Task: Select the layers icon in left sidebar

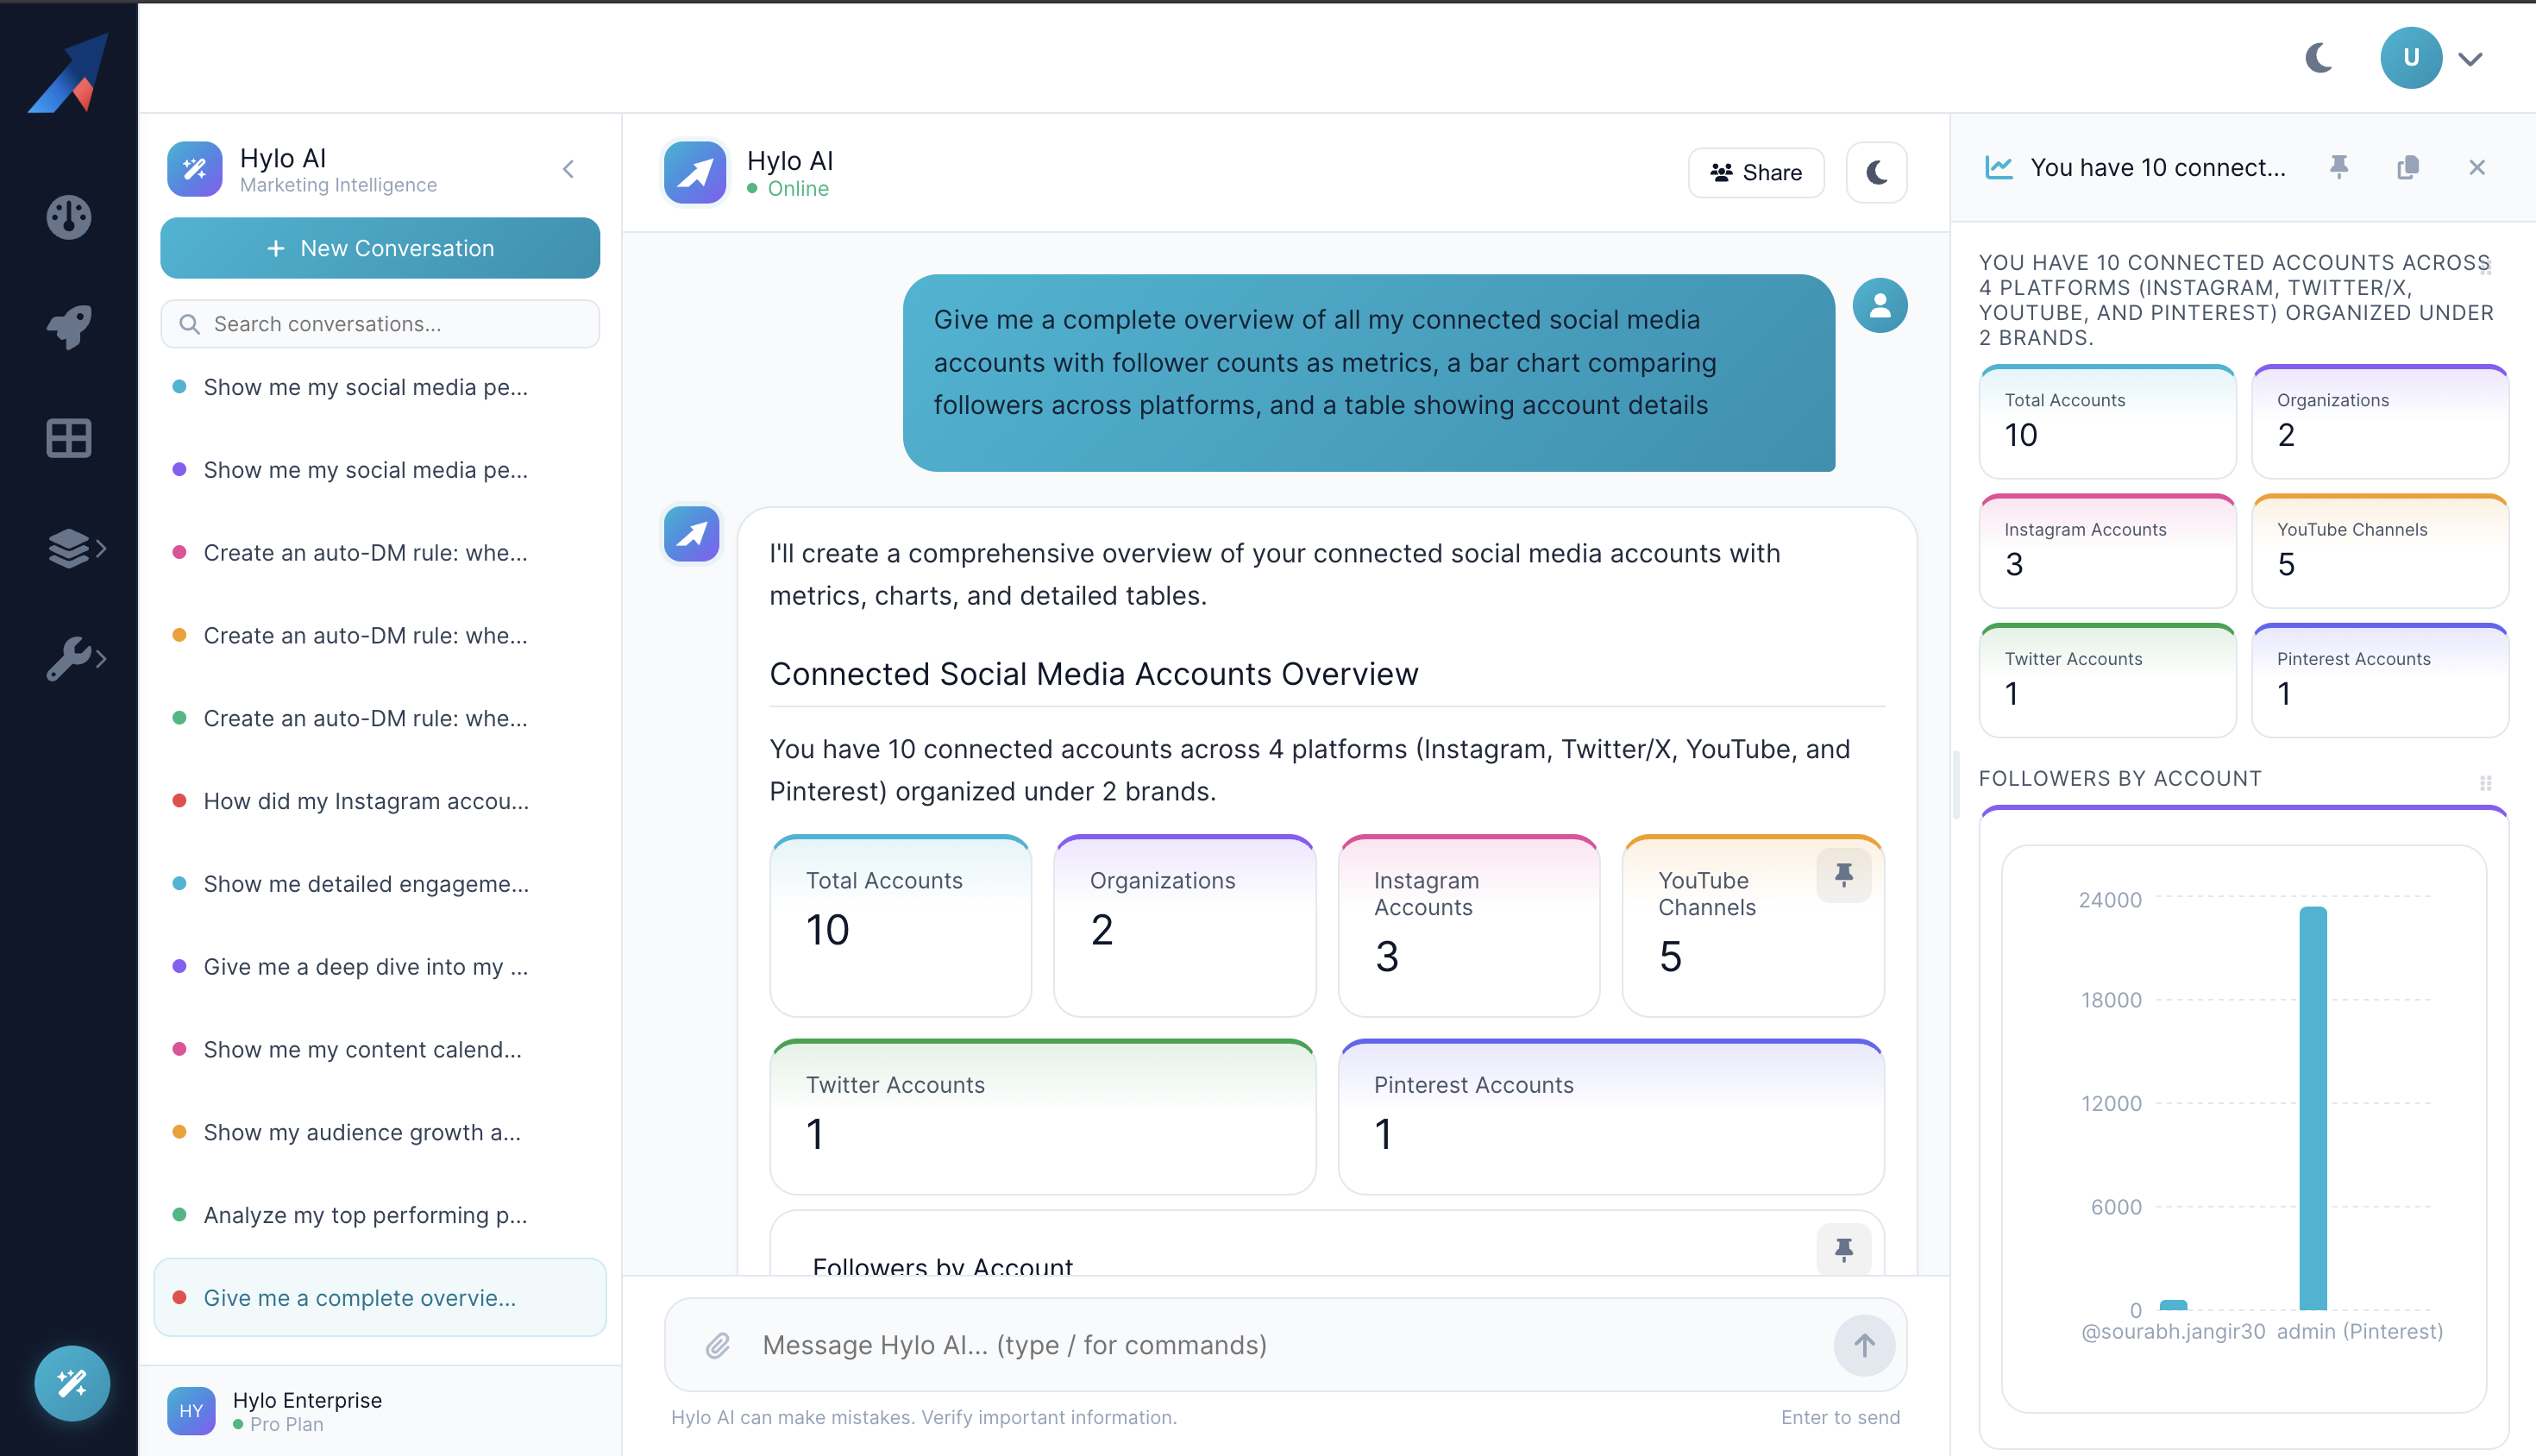Action: 67,548
